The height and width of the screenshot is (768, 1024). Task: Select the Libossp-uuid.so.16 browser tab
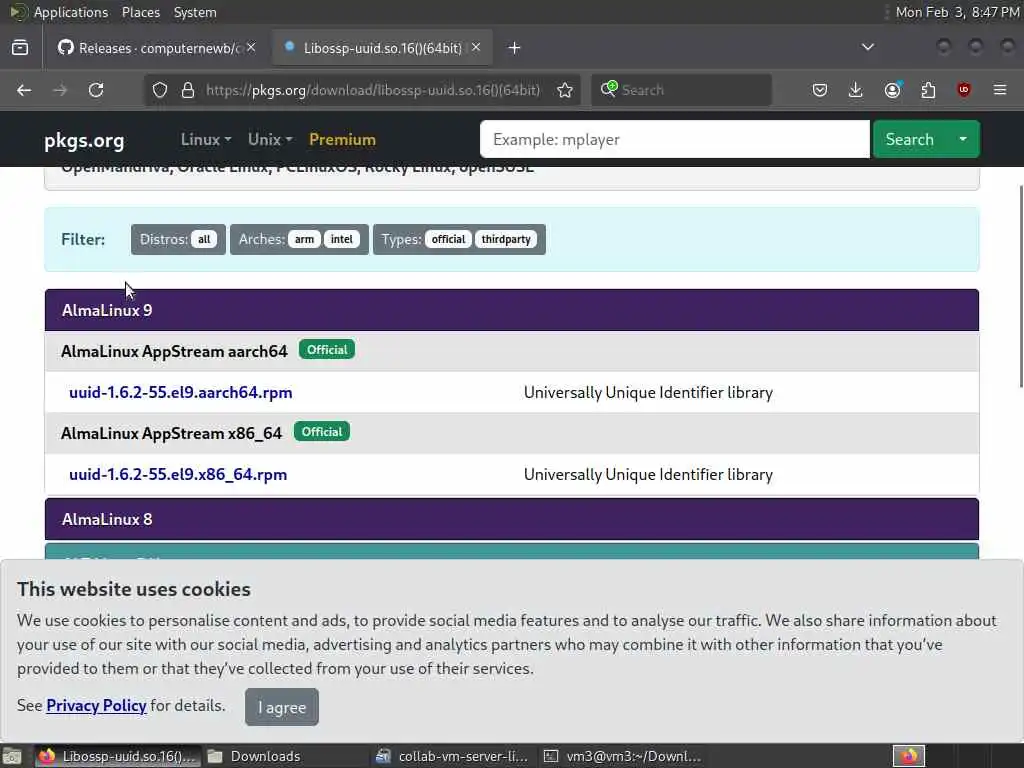coord(382,48)
